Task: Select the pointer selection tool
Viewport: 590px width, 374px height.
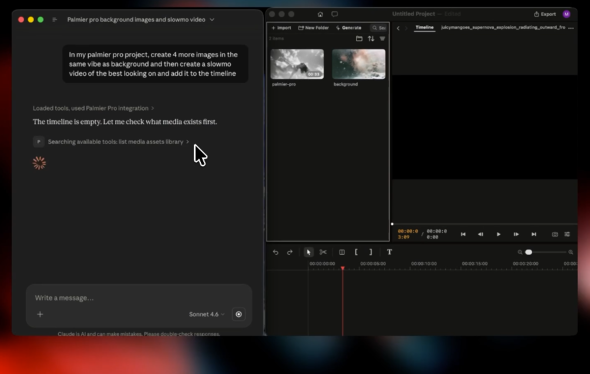Action: pos(309,252)
